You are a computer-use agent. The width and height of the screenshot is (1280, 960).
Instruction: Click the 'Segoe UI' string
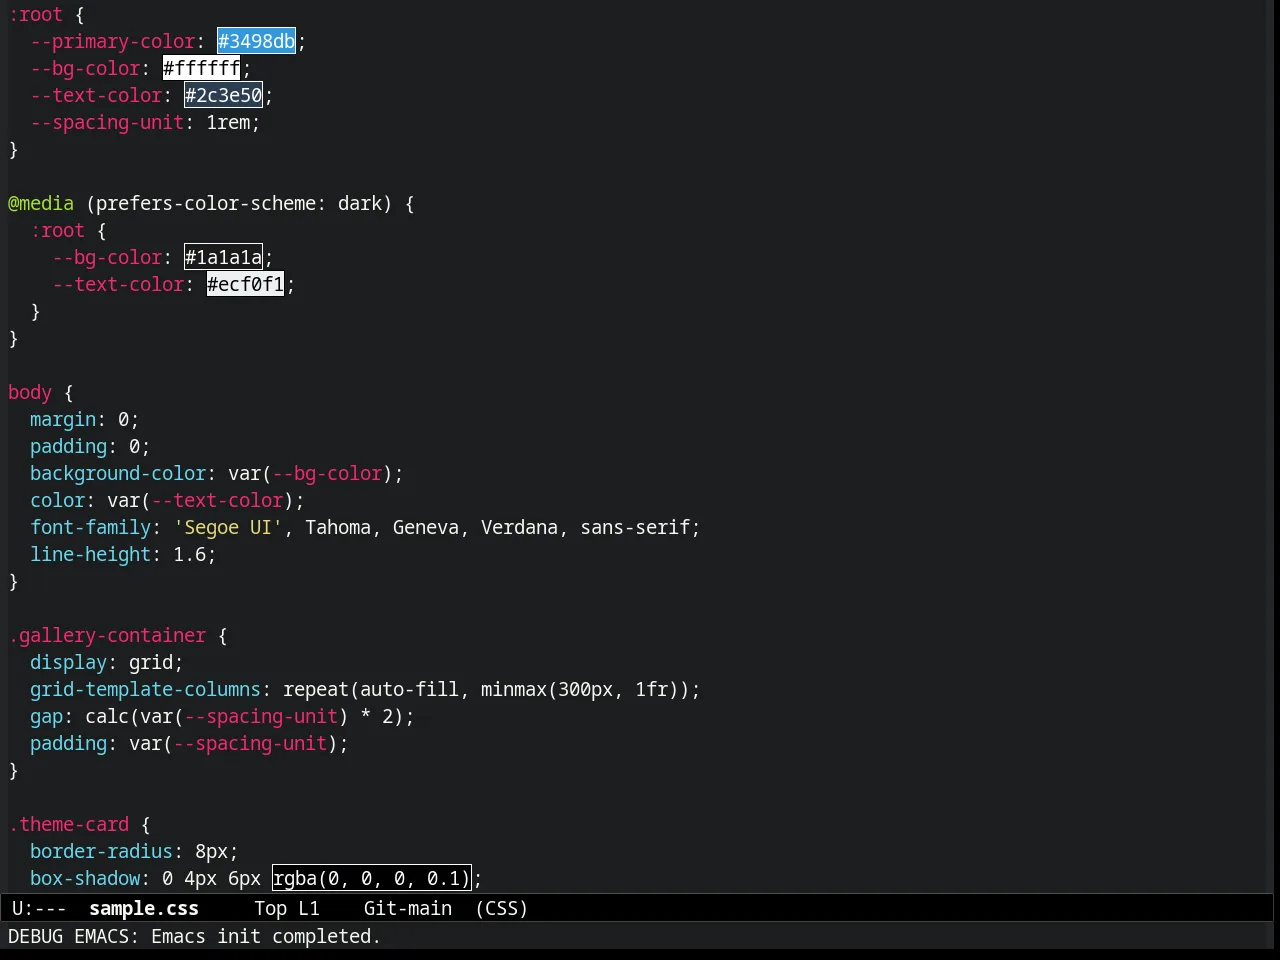228,527
